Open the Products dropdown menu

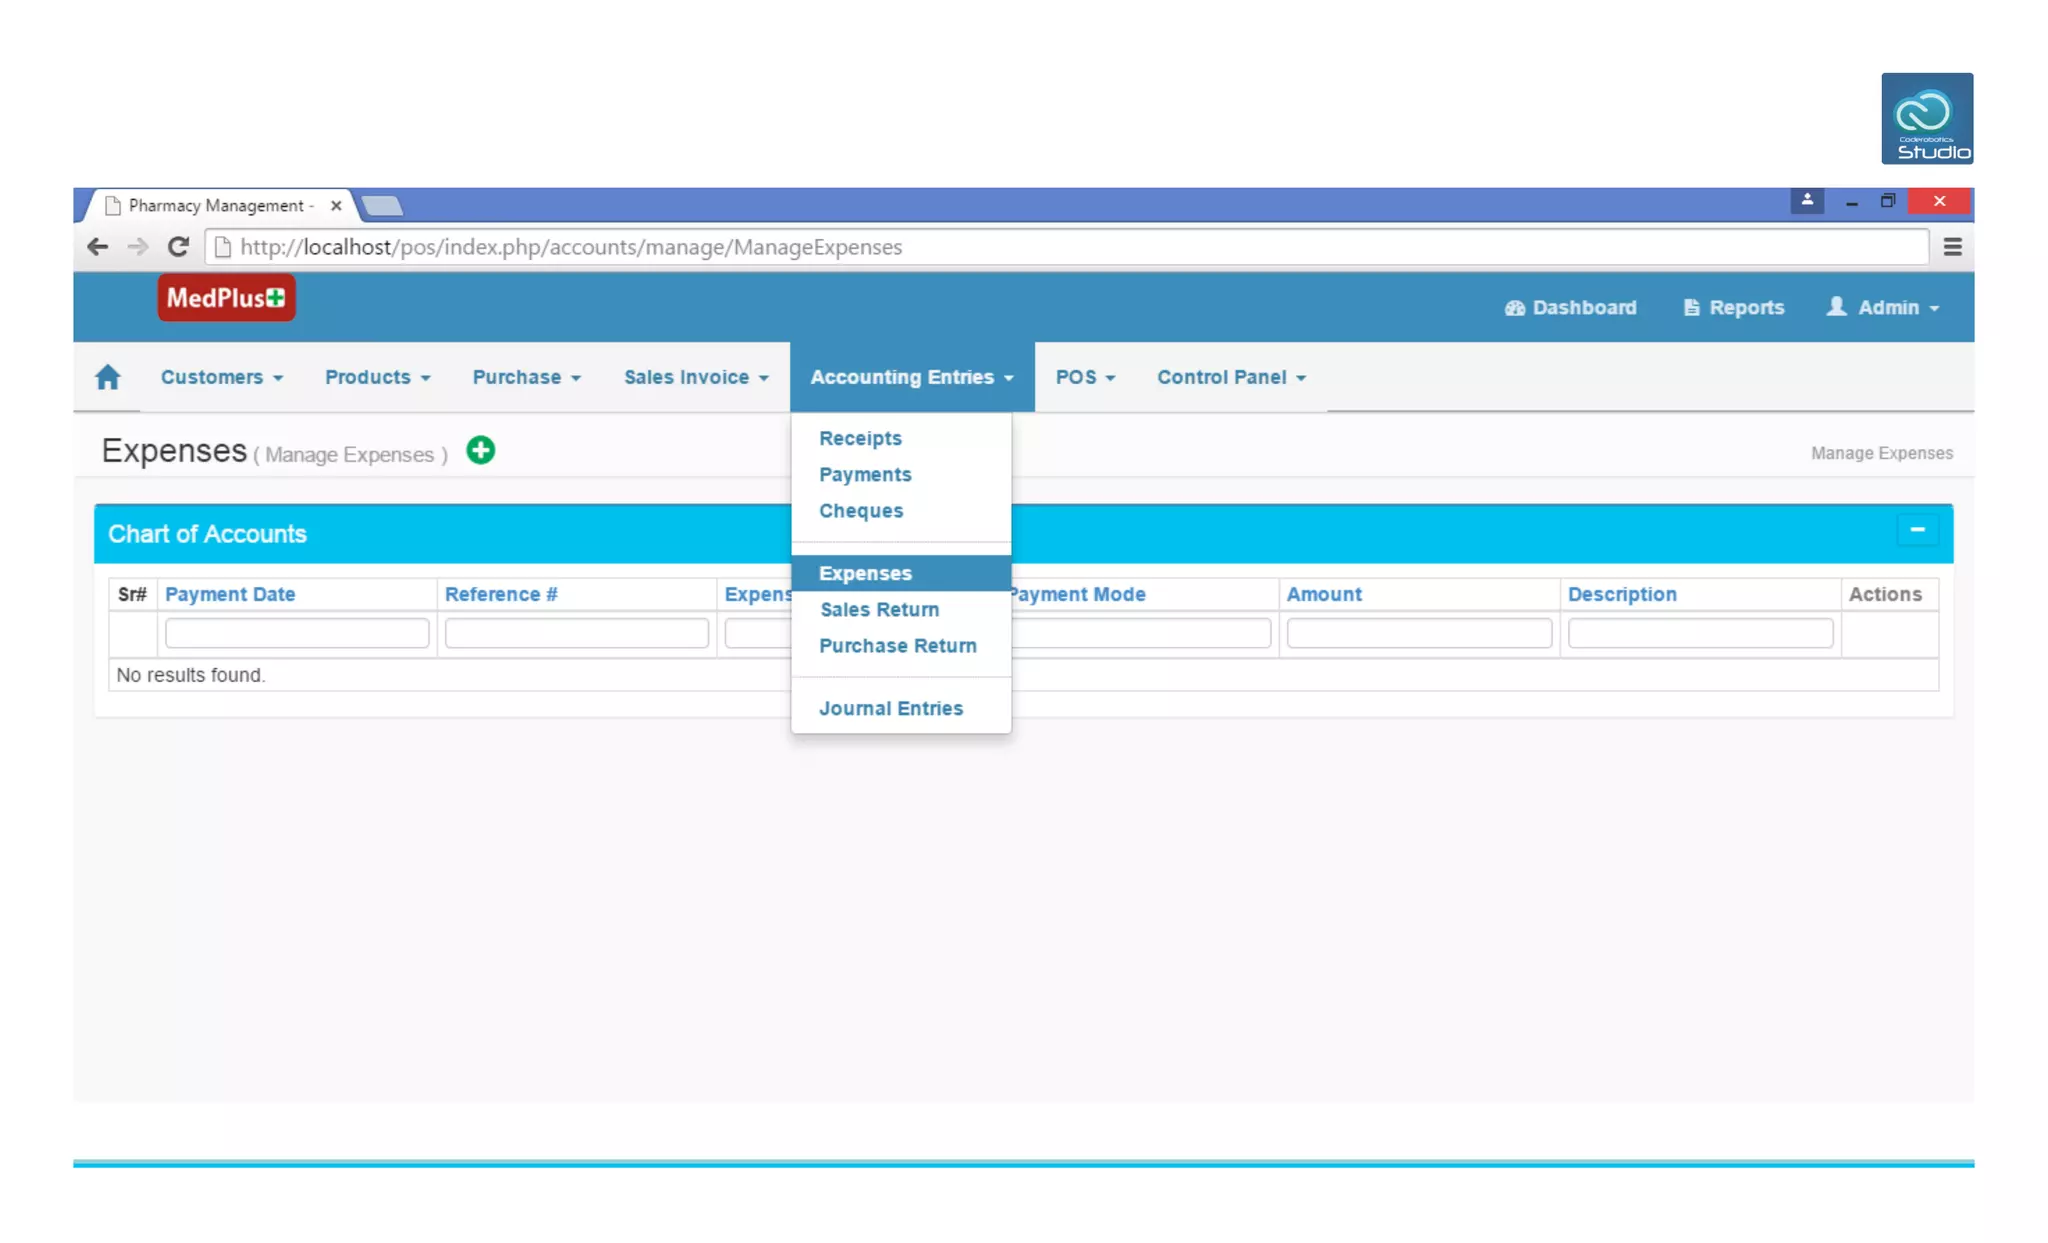click(377, 377)
